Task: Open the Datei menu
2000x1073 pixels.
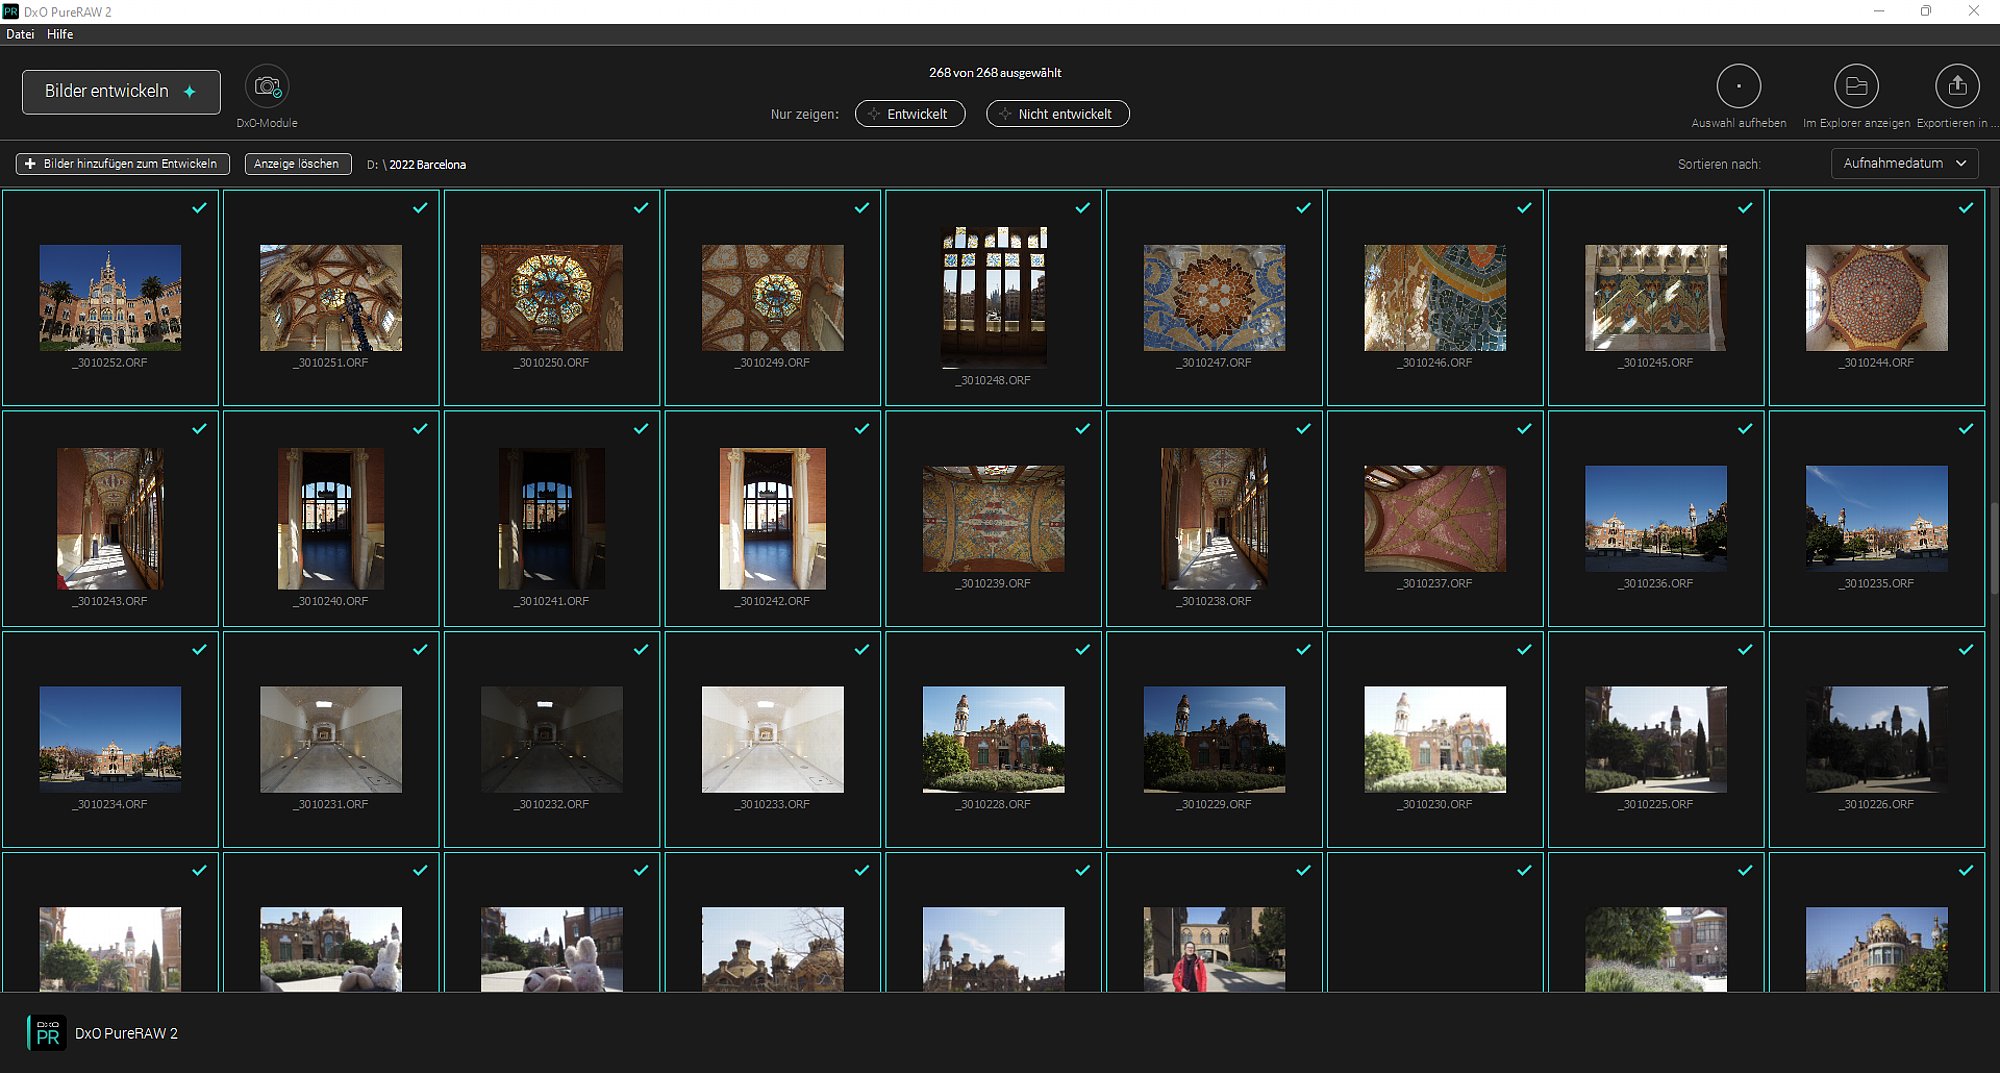Action: pos(20,34)
